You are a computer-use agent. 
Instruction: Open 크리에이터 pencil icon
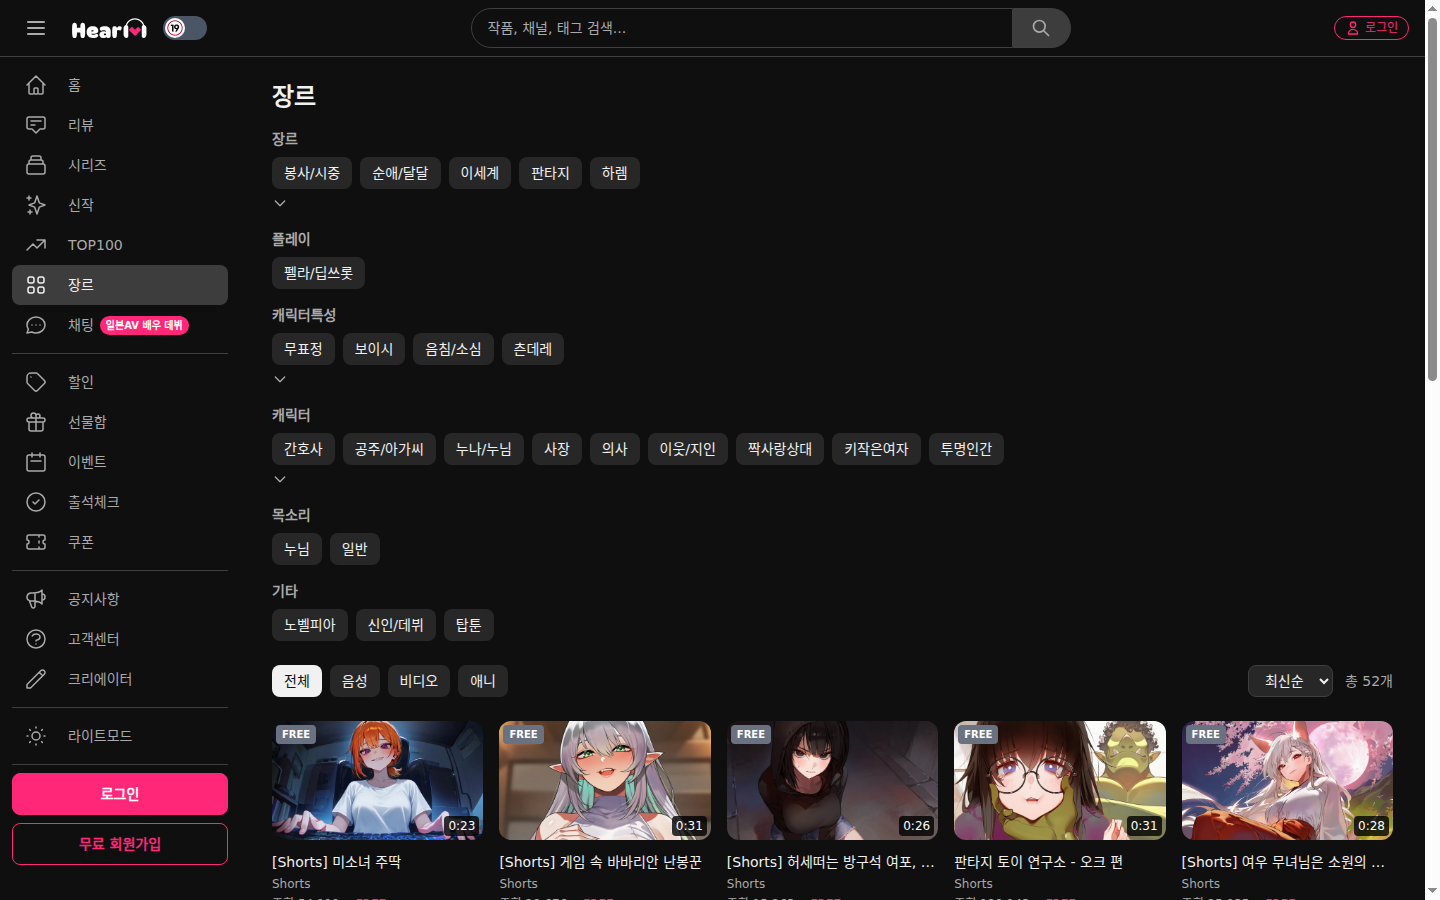(x=36, y=679)
